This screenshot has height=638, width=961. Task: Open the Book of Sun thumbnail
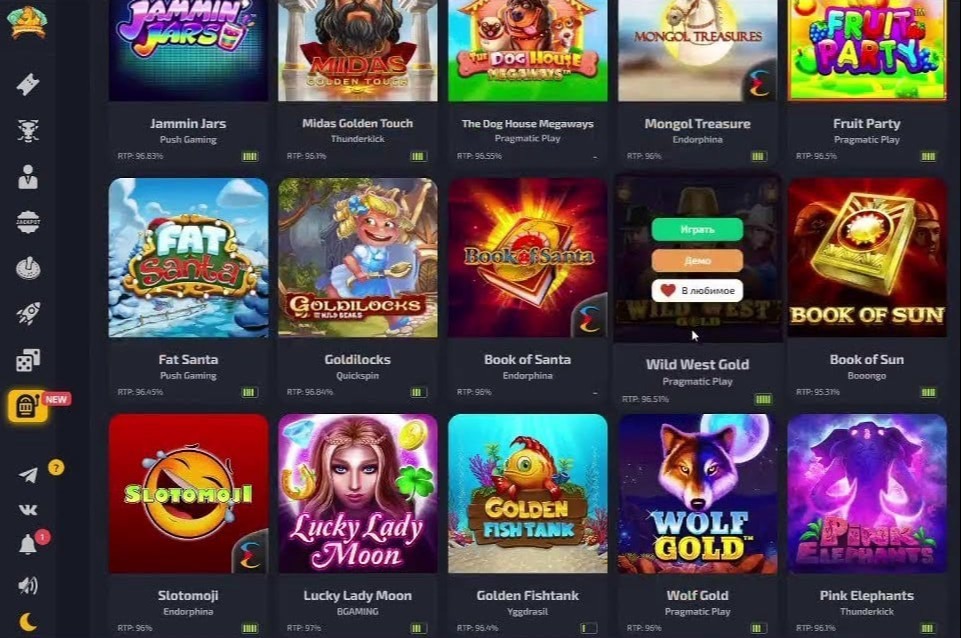point(867,257)
